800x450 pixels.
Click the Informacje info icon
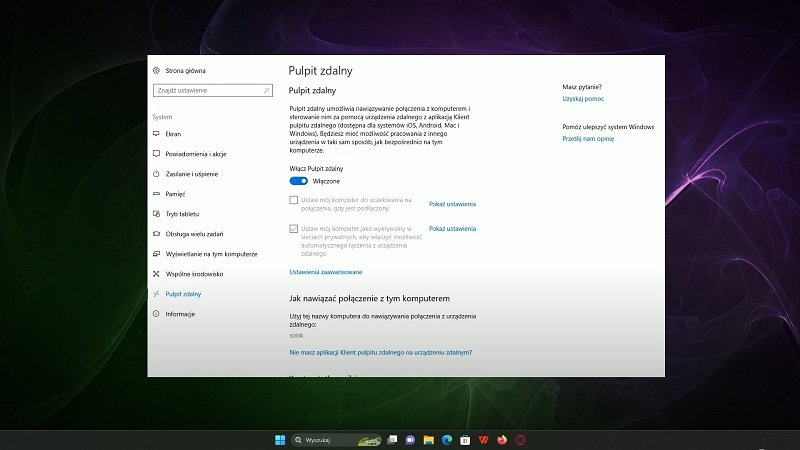point(157,314)
